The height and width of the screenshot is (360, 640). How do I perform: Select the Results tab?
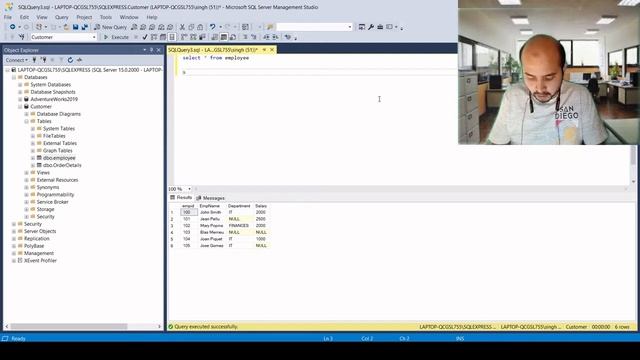pyautogui.click(x=181, y=198)
